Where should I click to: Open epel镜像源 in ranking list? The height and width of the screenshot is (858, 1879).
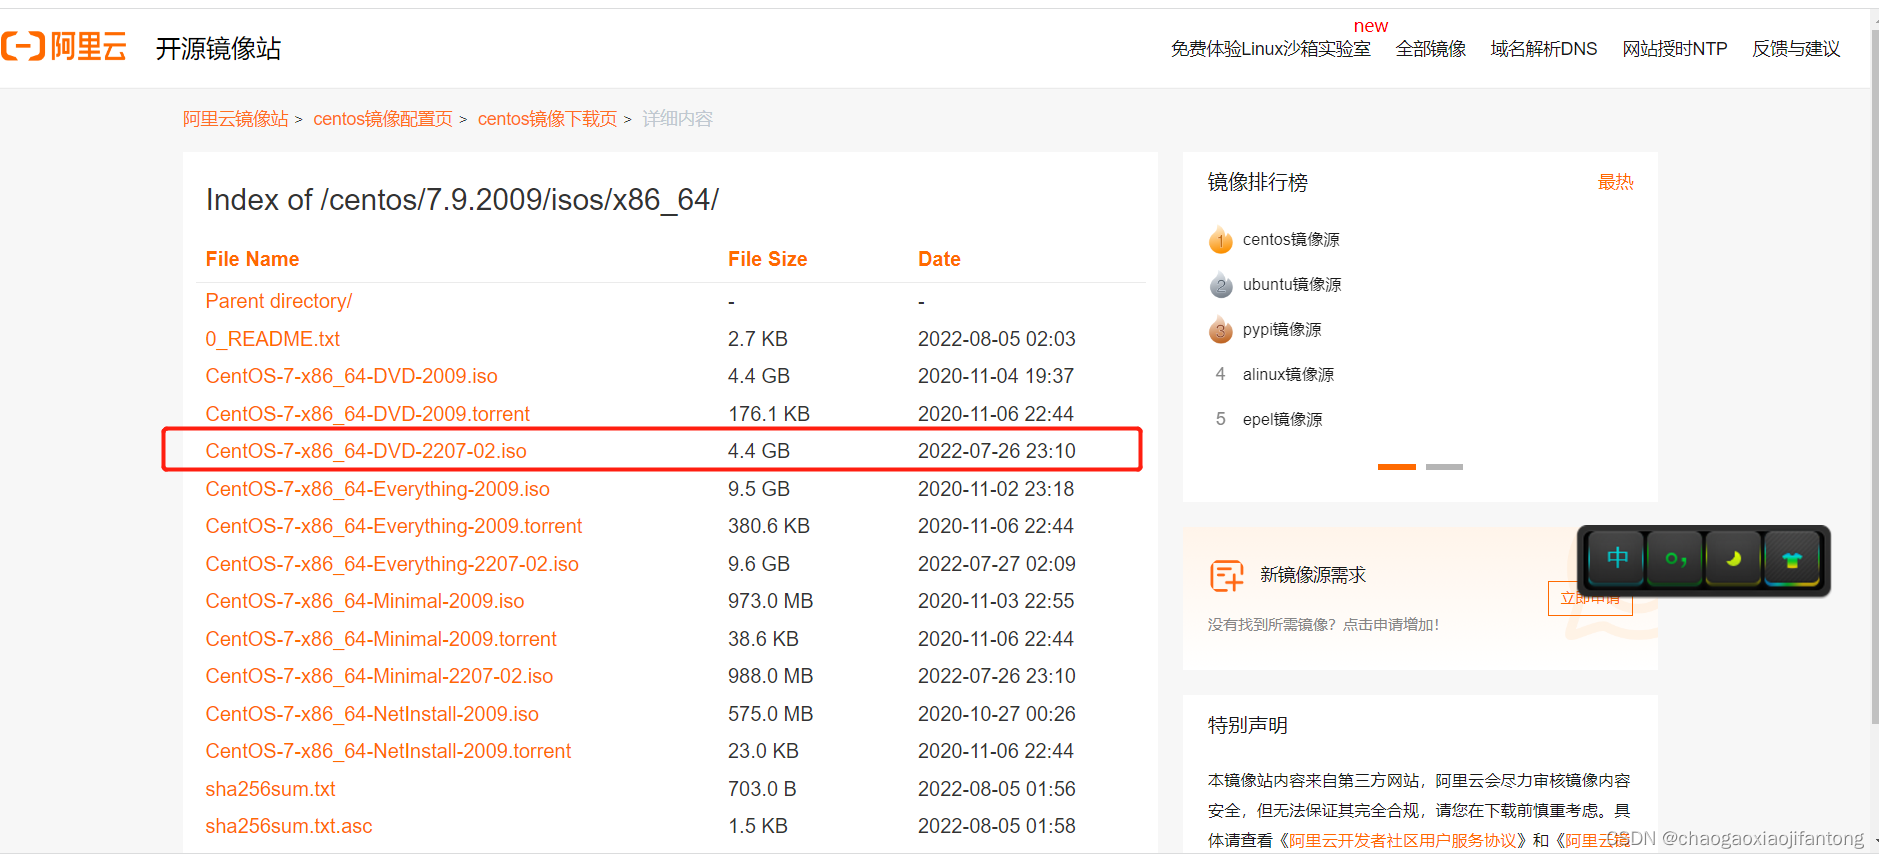pos(1282,420)
